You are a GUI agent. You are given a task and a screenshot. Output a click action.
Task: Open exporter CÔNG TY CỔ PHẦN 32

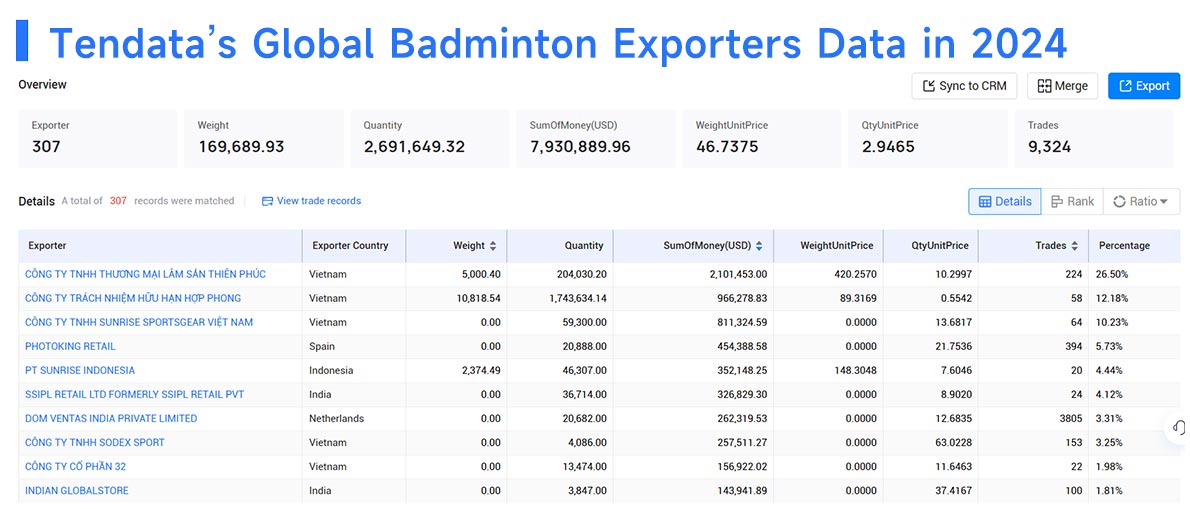(x=75, y=467)
